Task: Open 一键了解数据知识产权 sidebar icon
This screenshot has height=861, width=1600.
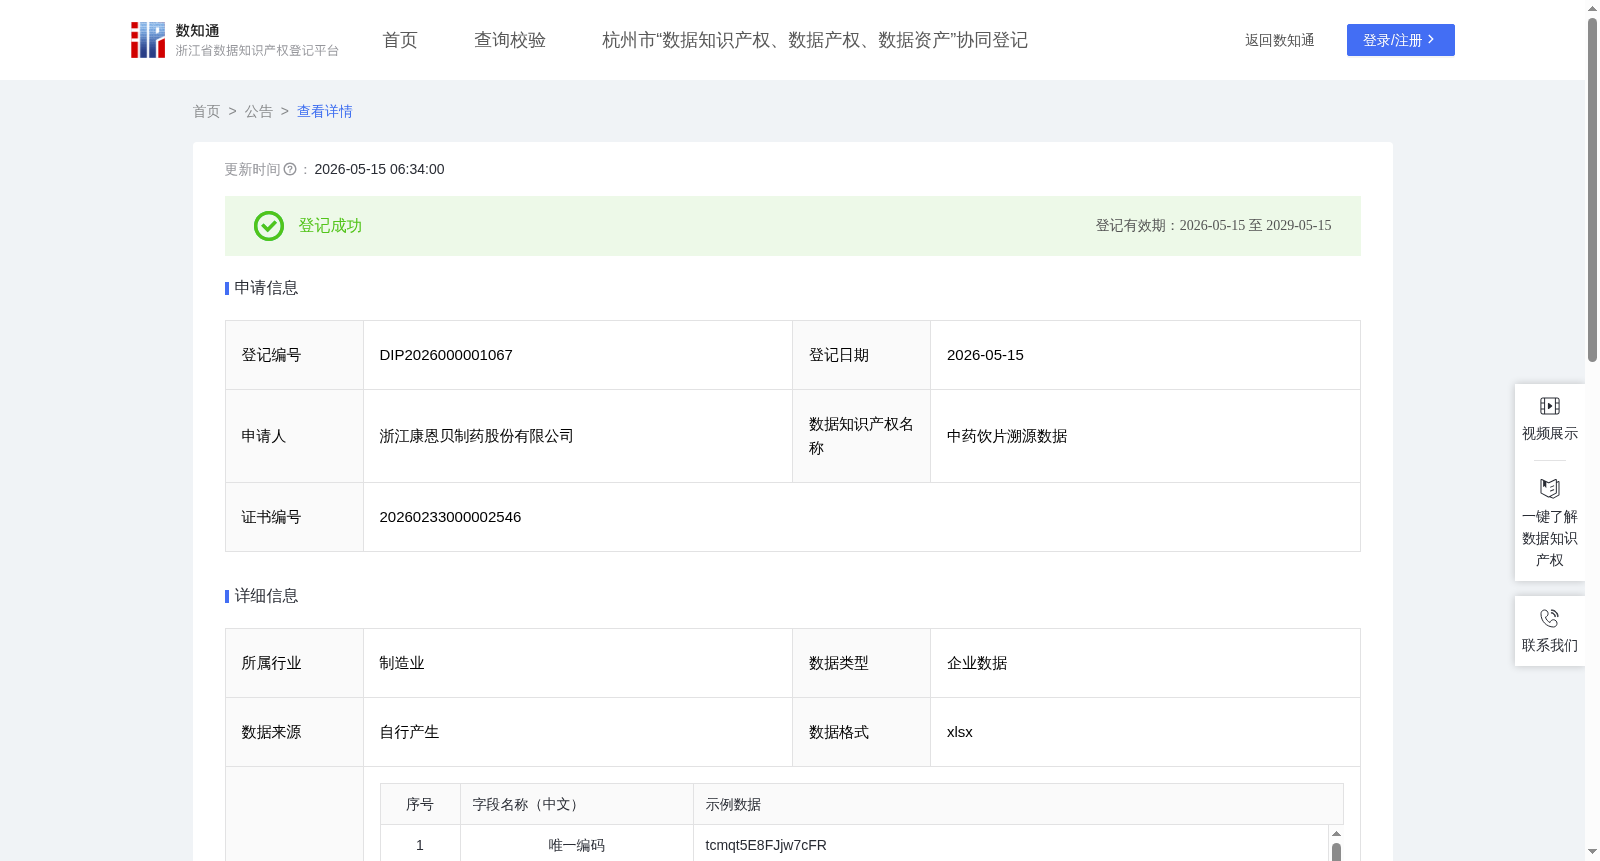Action: 1549,488
